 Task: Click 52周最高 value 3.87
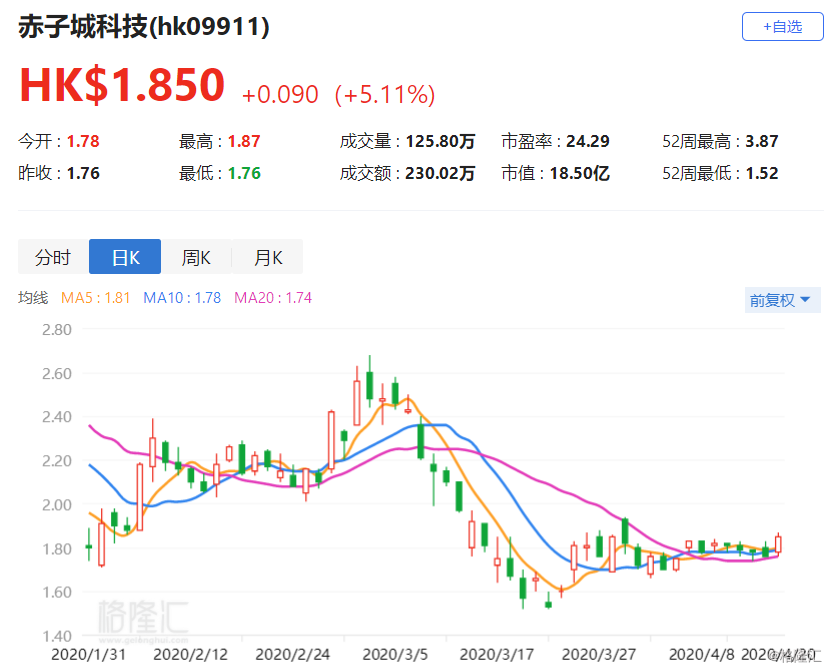pos(761,141)
